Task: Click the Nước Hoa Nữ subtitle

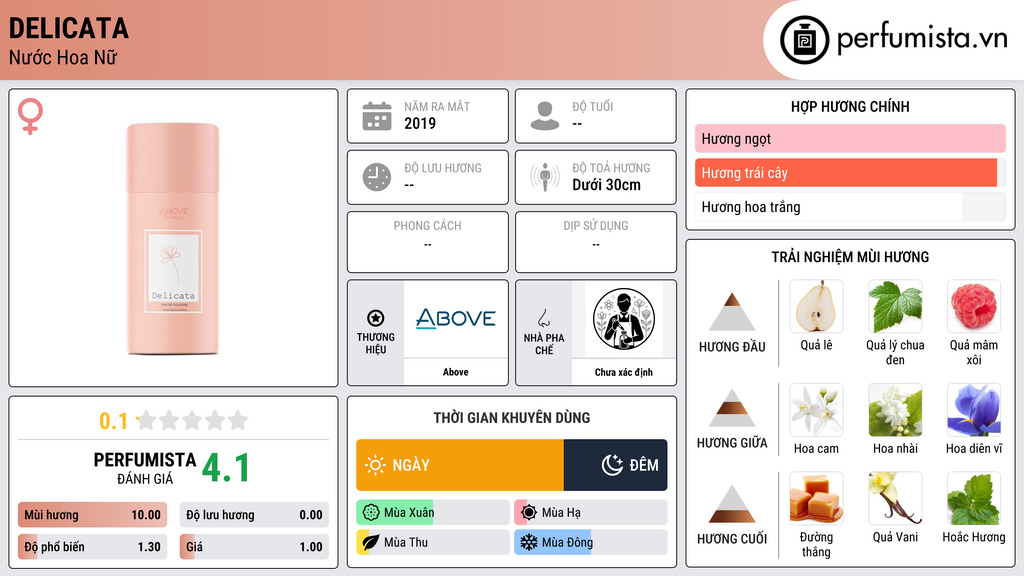Action: pyautogui.click(x=63, y=58)
